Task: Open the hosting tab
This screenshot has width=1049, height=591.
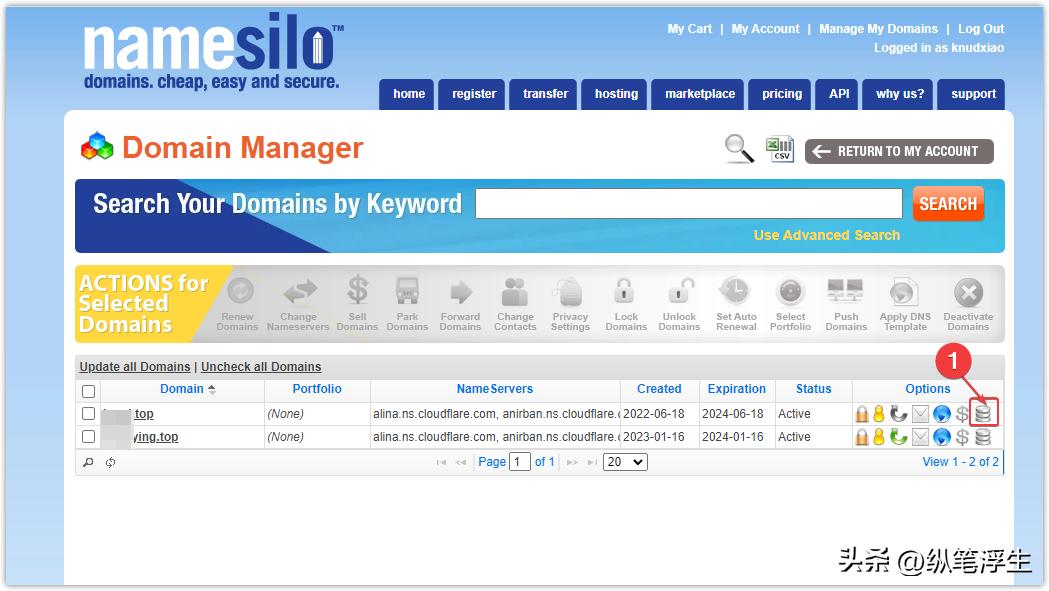Action: pos(614,94)
